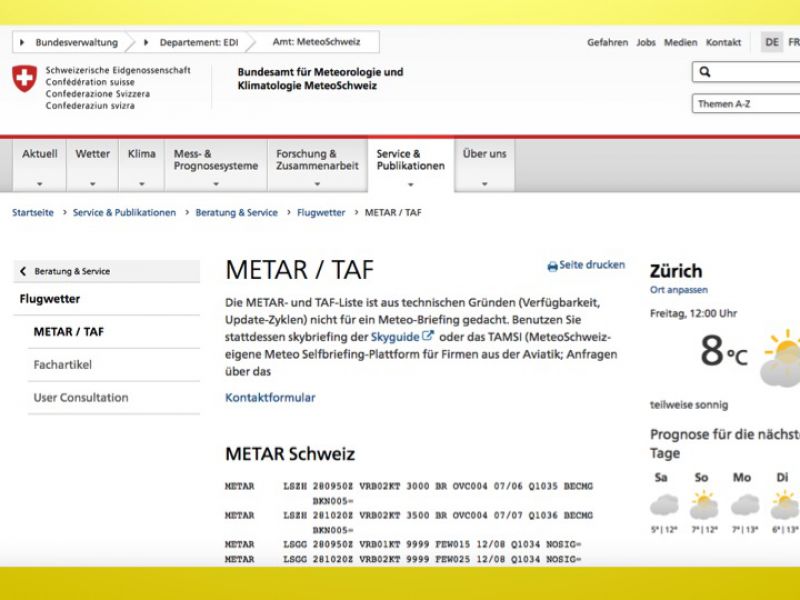Click the Seite drucken link
800x600 pixels.
pos(592,265)
